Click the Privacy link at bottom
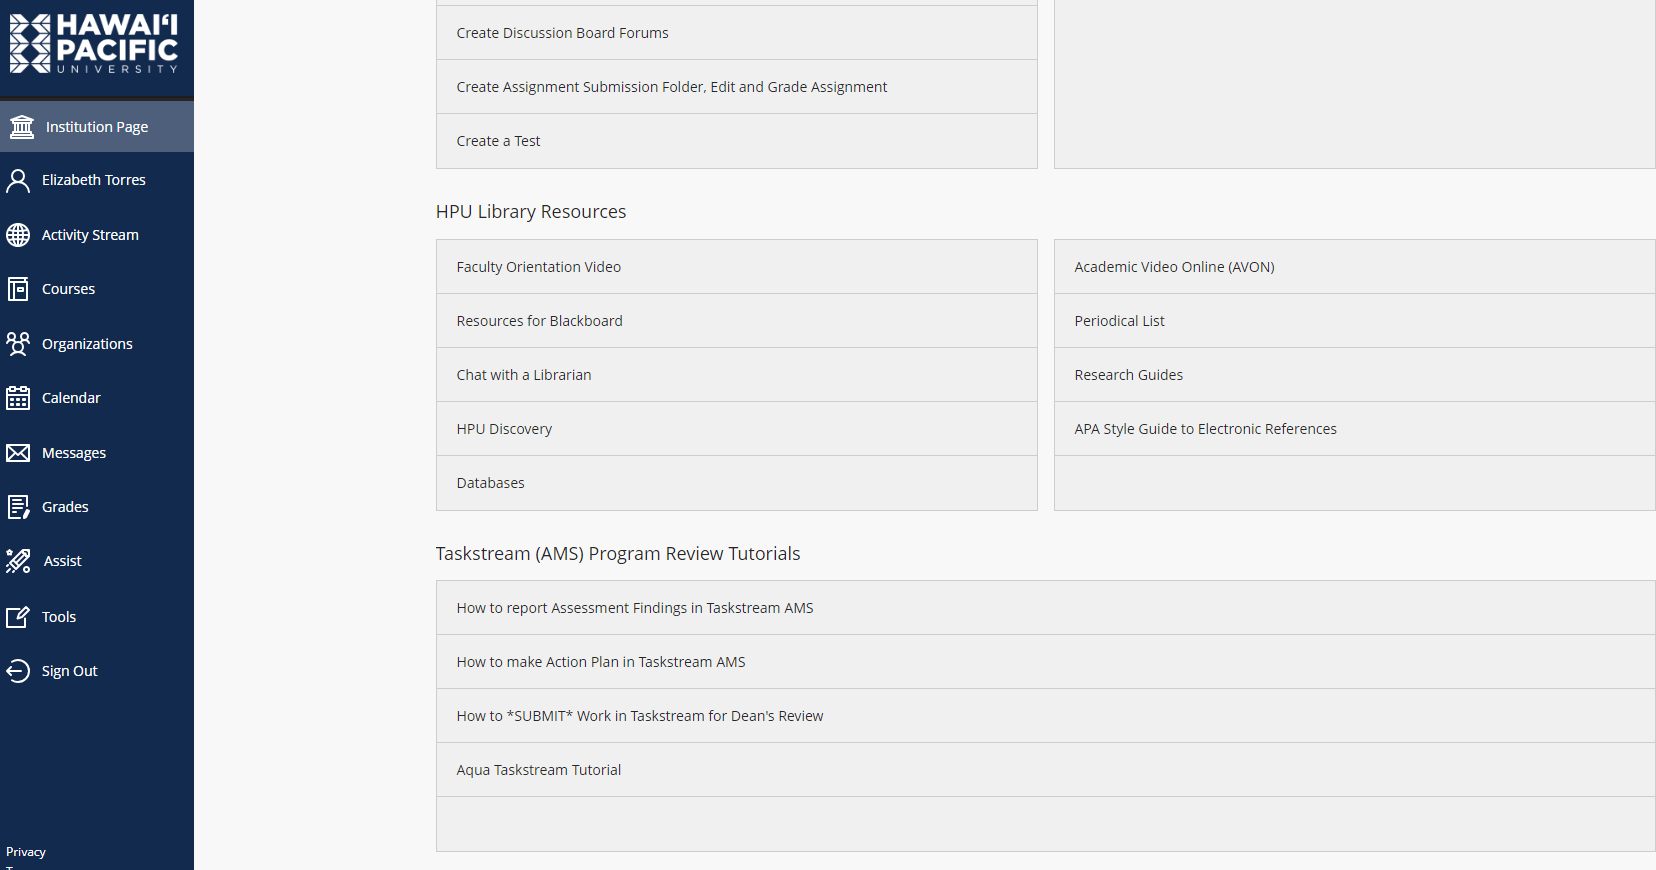This screenshot has height=870, width=1656. pos(26,852)
